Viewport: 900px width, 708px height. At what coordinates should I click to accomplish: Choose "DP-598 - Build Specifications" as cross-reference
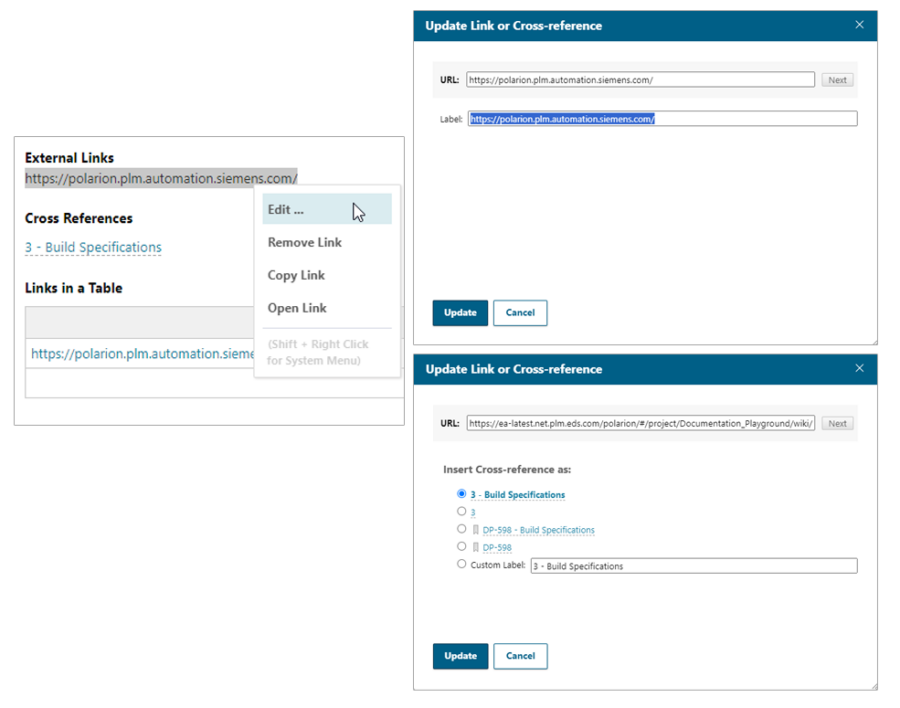click(462, 529)
